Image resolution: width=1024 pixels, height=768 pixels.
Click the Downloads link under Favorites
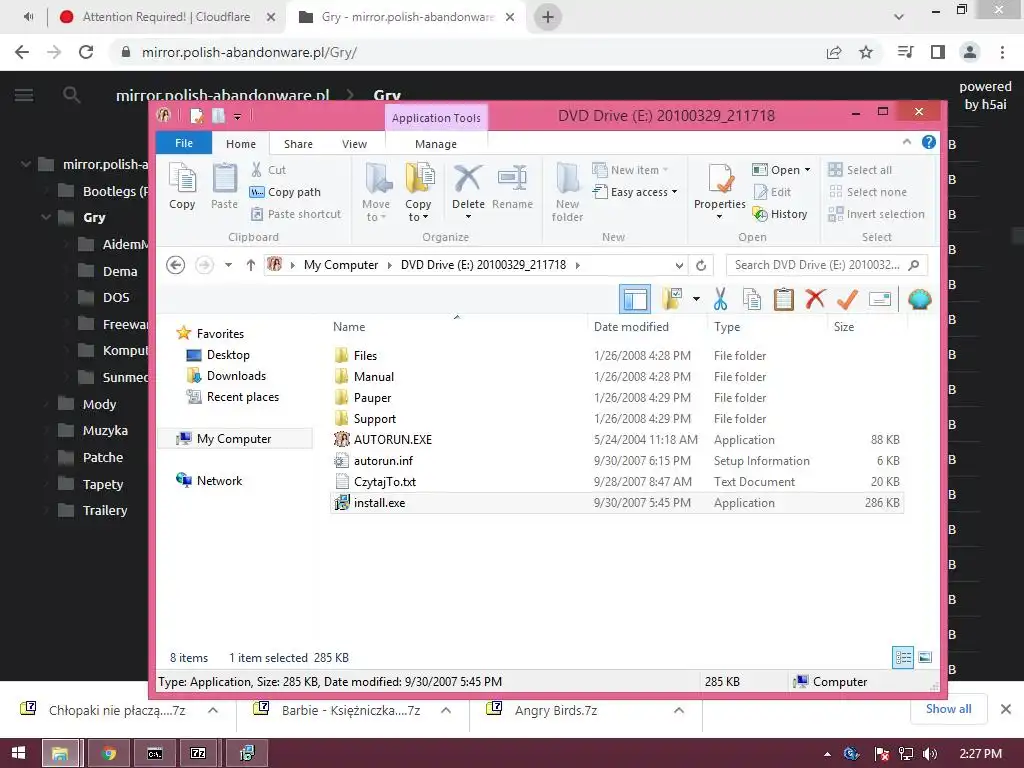coord(236,376)
